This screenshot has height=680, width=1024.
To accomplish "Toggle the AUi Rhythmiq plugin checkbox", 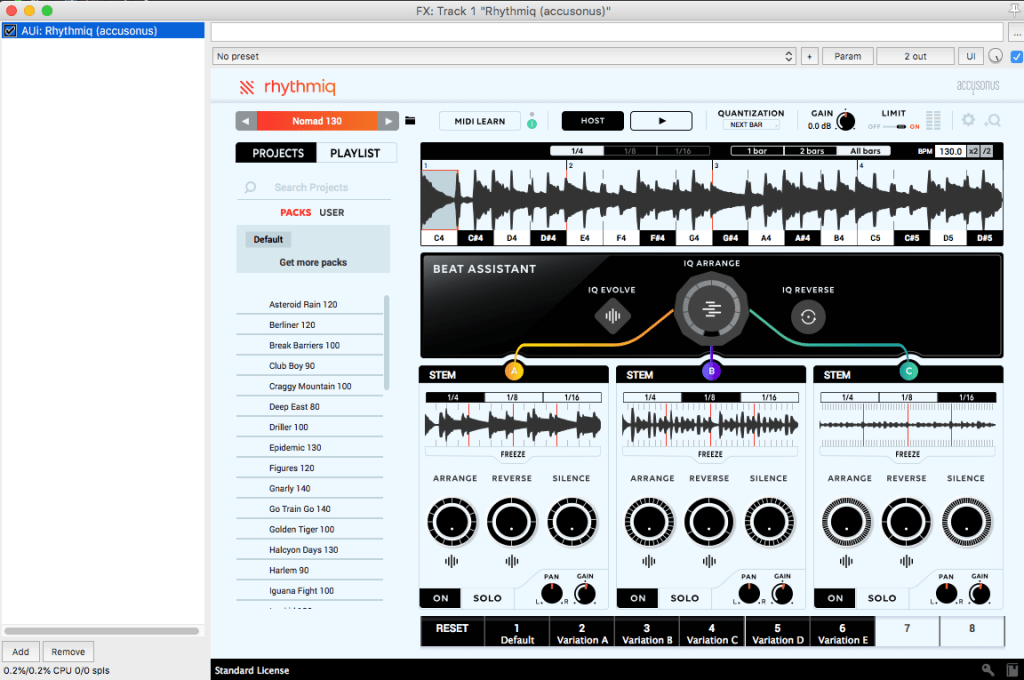I will coord(10,31).
